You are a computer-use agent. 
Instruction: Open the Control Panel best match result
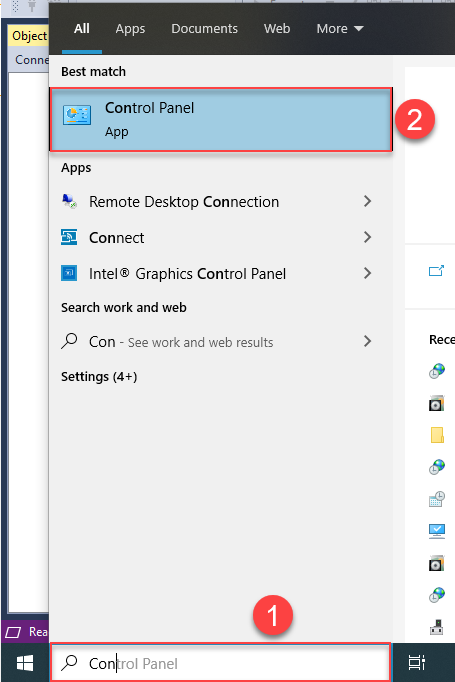(221, 120)
